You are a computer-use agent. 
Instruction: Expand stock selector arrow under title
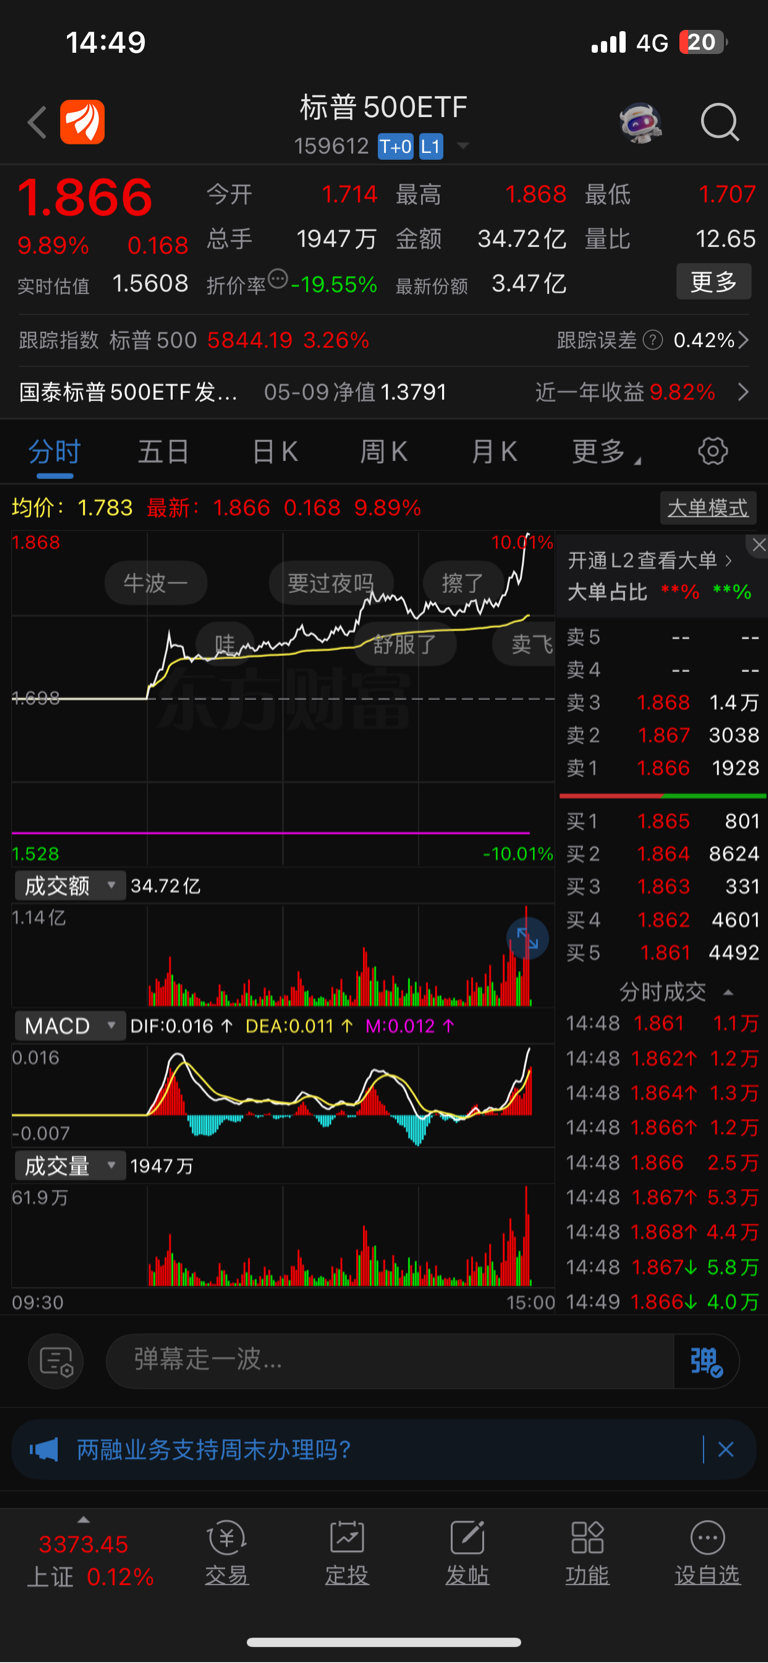[463, 147]
